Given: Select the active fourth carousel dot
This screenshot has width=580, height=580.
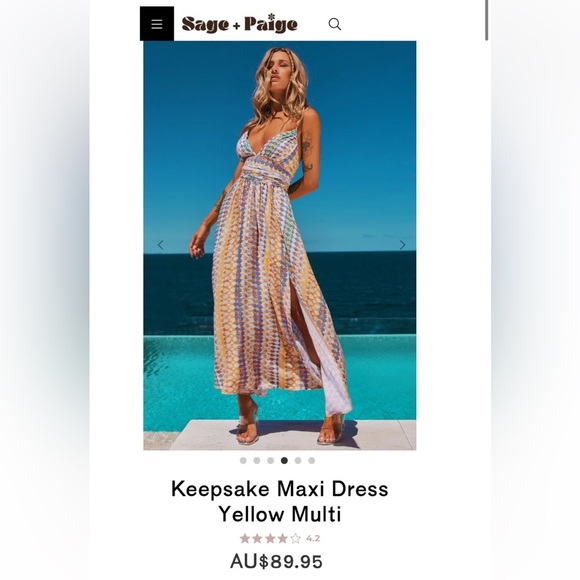Looking at the screenshot, I should [284, 461].
